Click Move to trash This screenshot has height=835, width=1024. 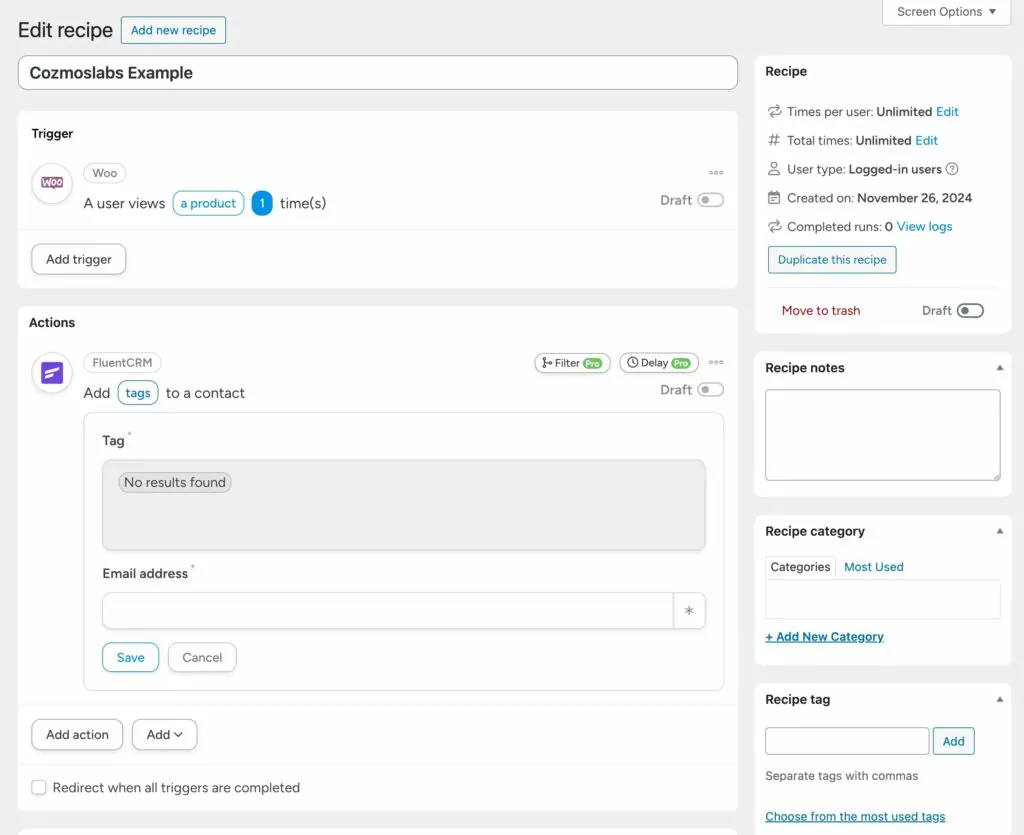[821, 311]
